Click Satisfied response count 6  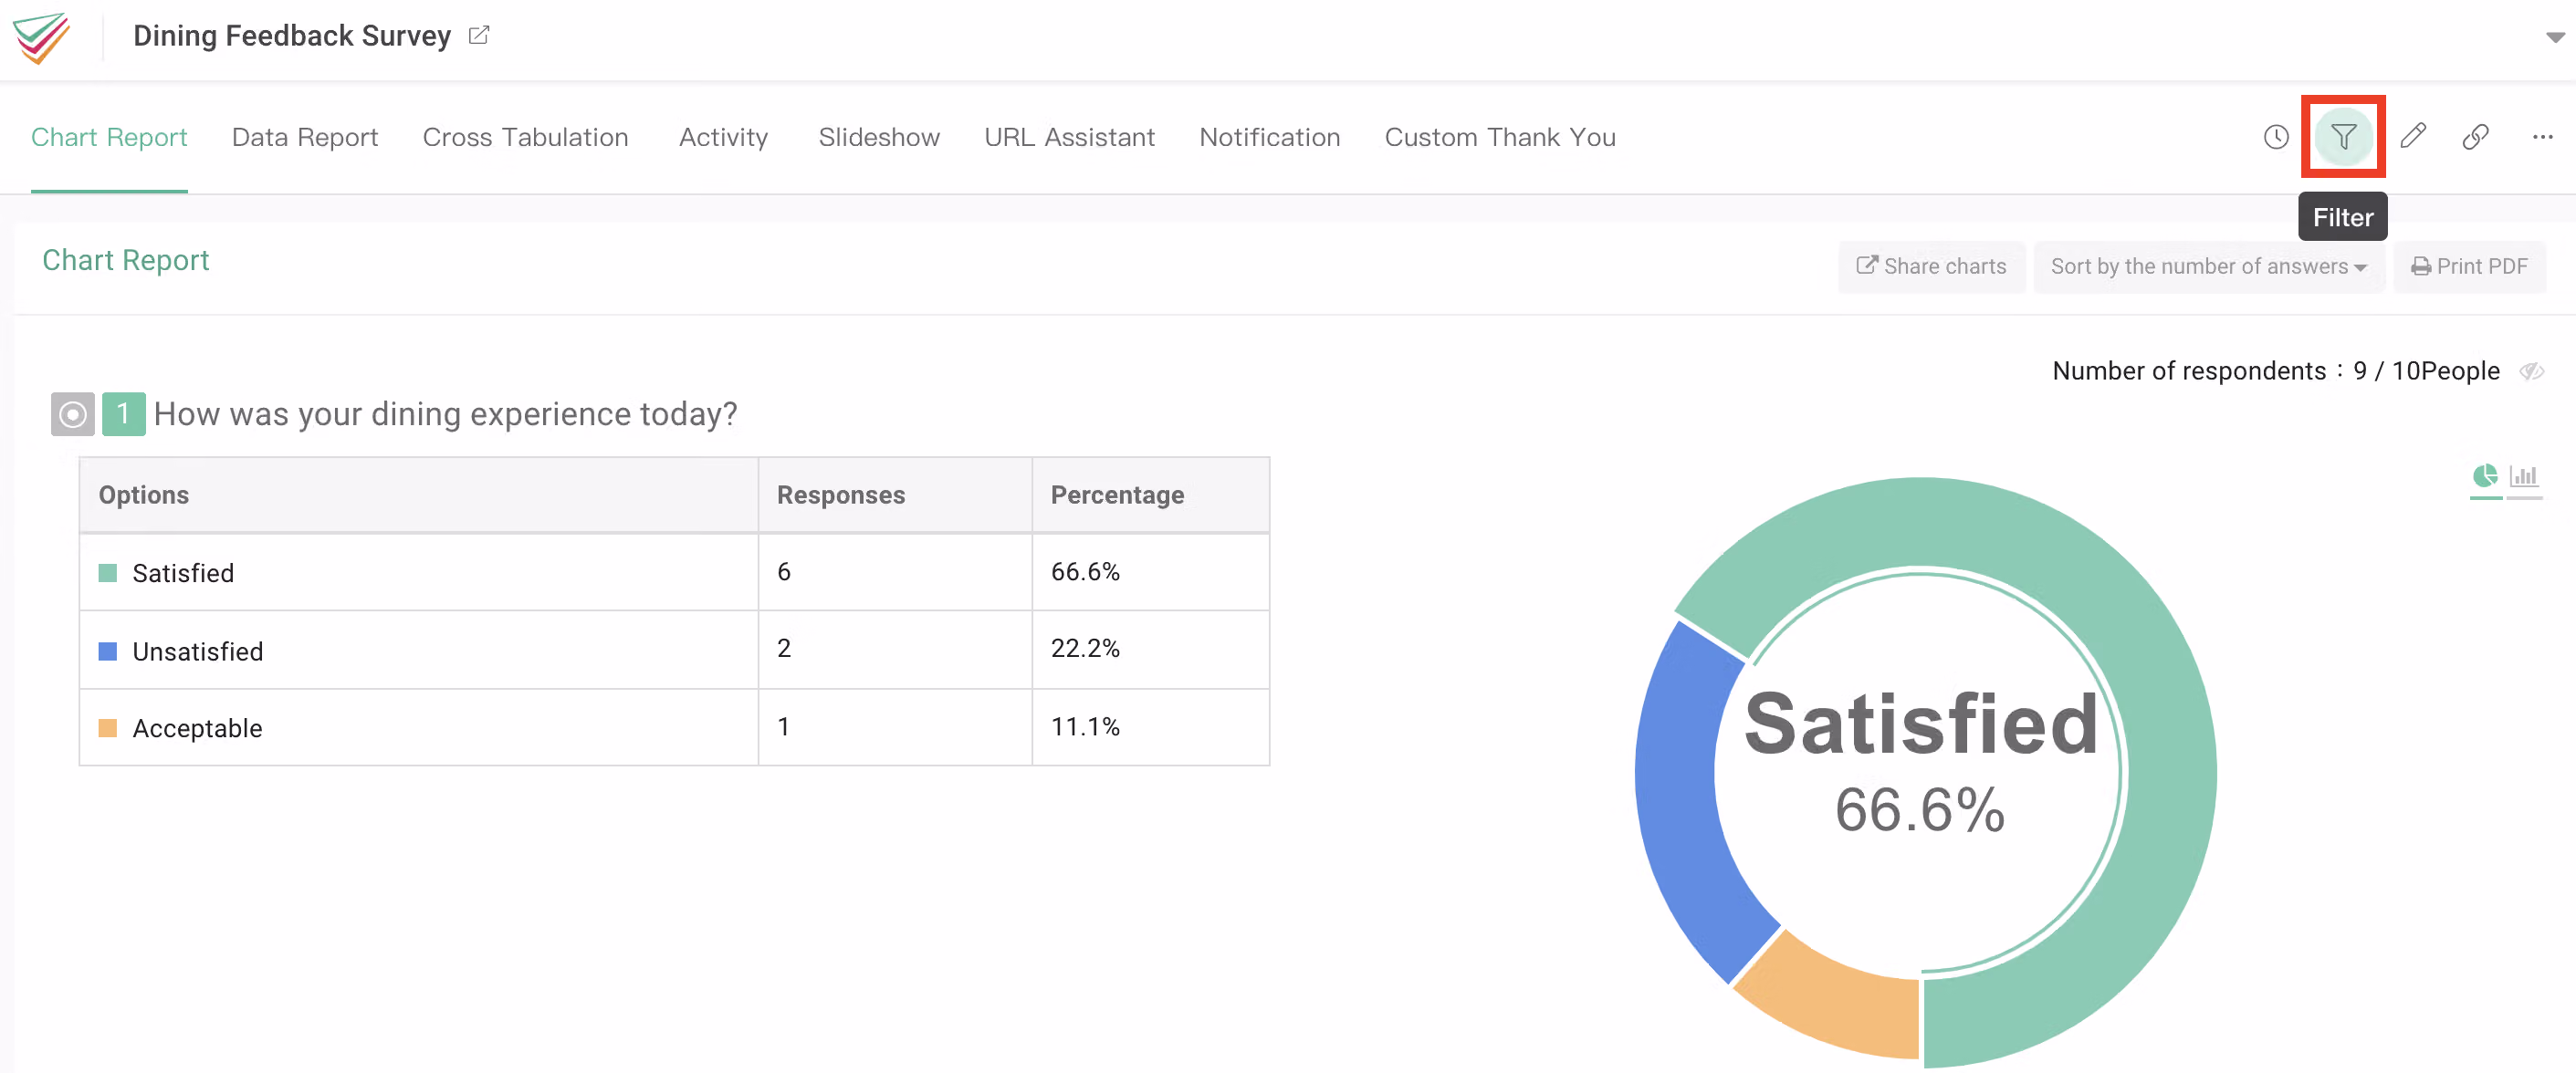coord(784,571)
